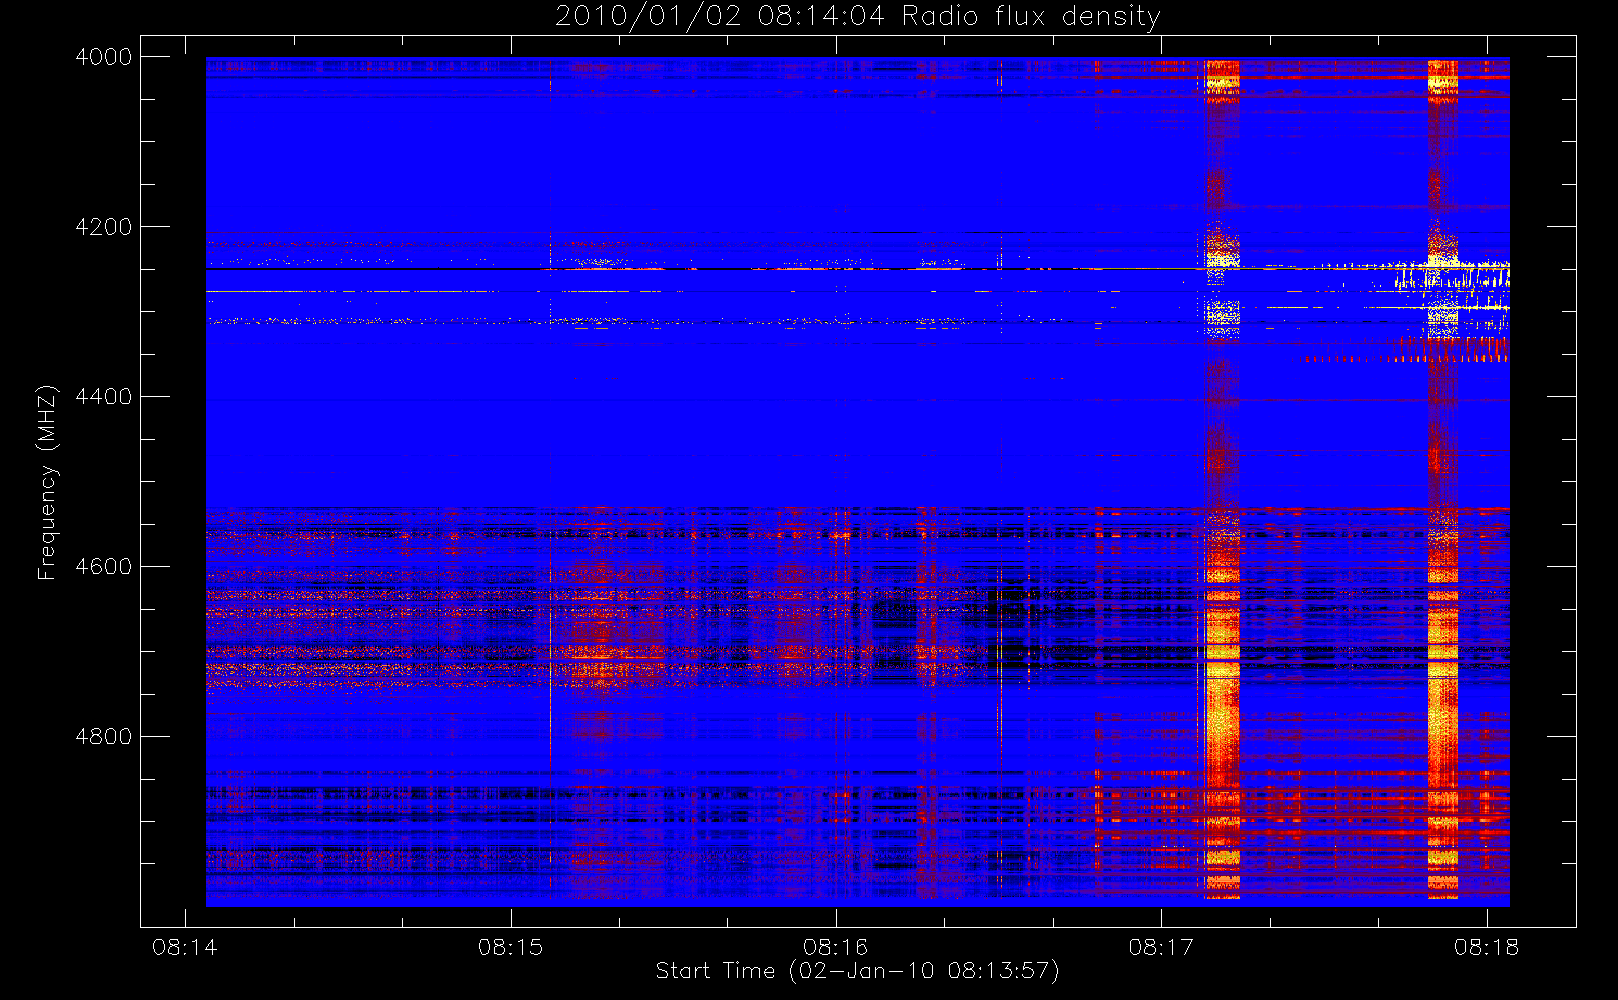Viewport: 1618px width, 1000px height.
Task: Click the 08:18 time axis label
Action: pyautogui.click(x=1486, y=947)
